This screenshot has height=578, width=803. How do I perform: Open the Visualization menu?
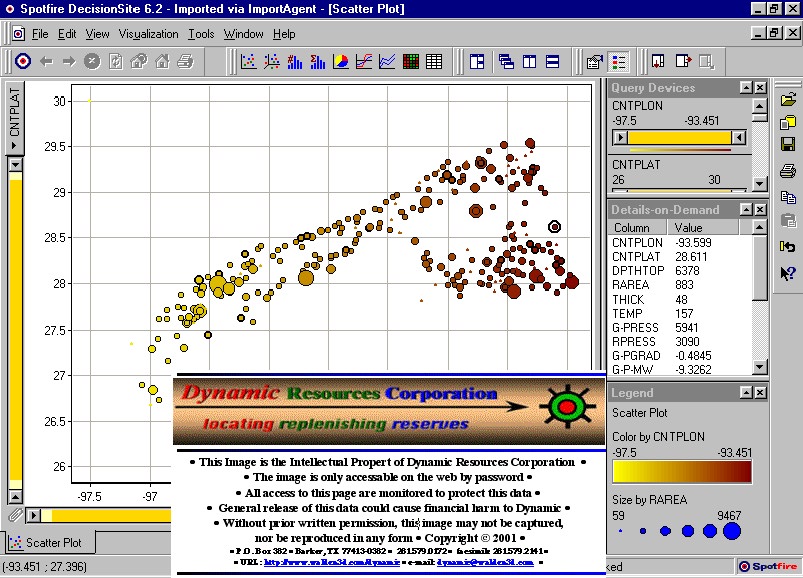pyautogui.click(x=148, y=34)
